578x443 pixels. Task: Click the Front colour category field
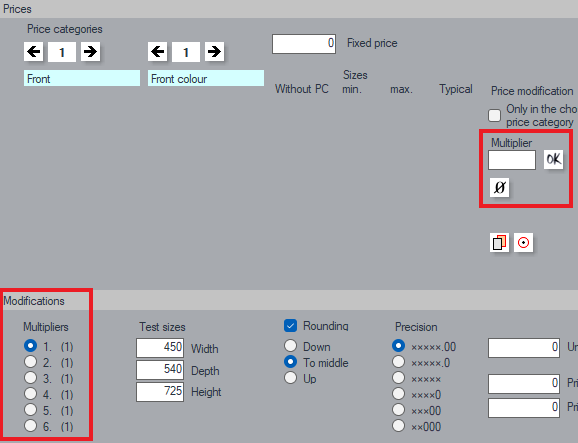[206, 78]
